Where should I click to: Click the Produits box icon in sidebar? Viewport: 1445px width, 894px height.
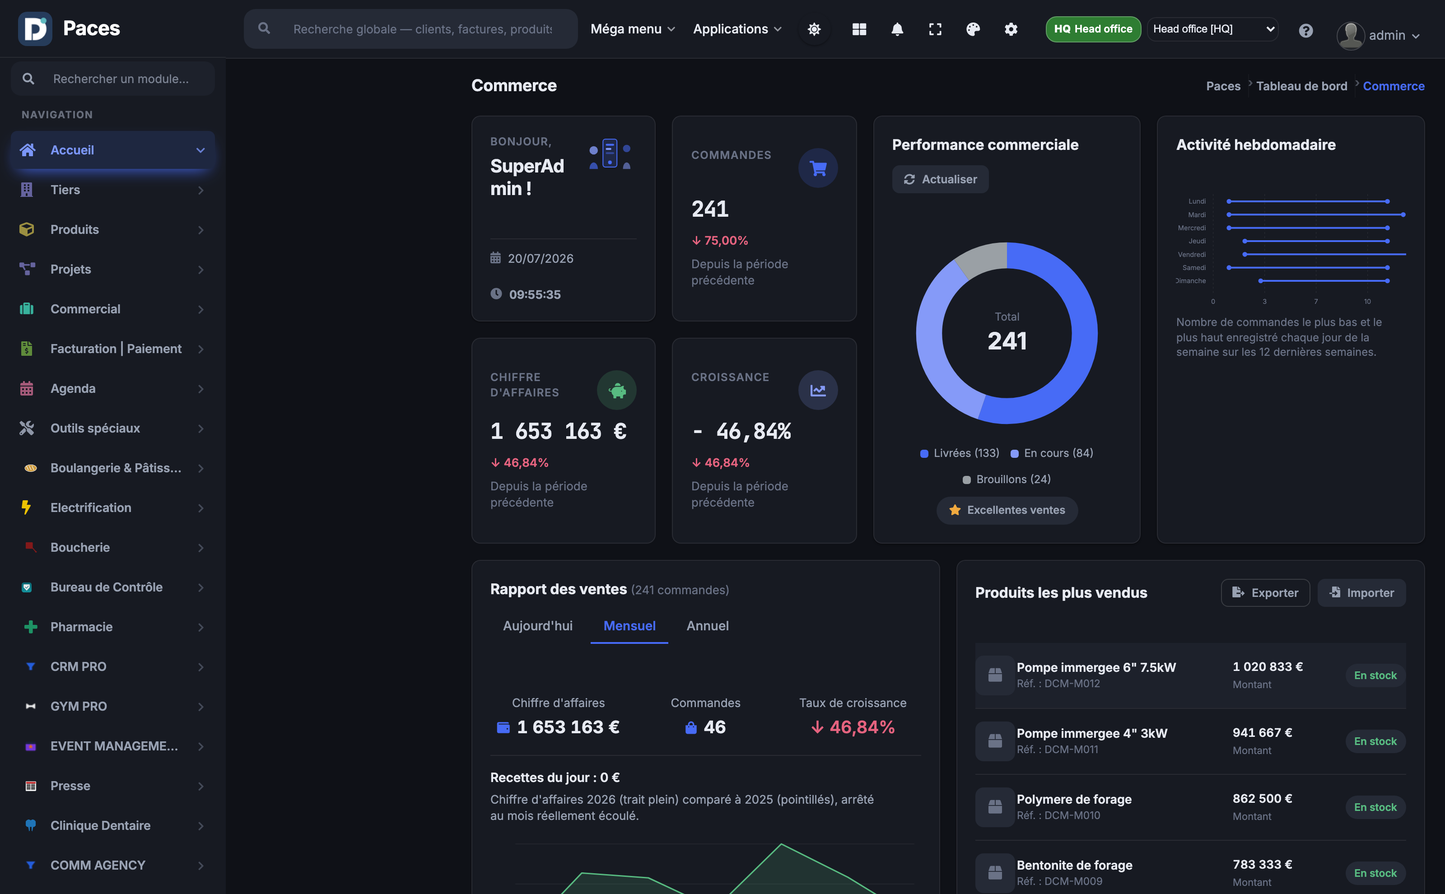click(27, 229)
